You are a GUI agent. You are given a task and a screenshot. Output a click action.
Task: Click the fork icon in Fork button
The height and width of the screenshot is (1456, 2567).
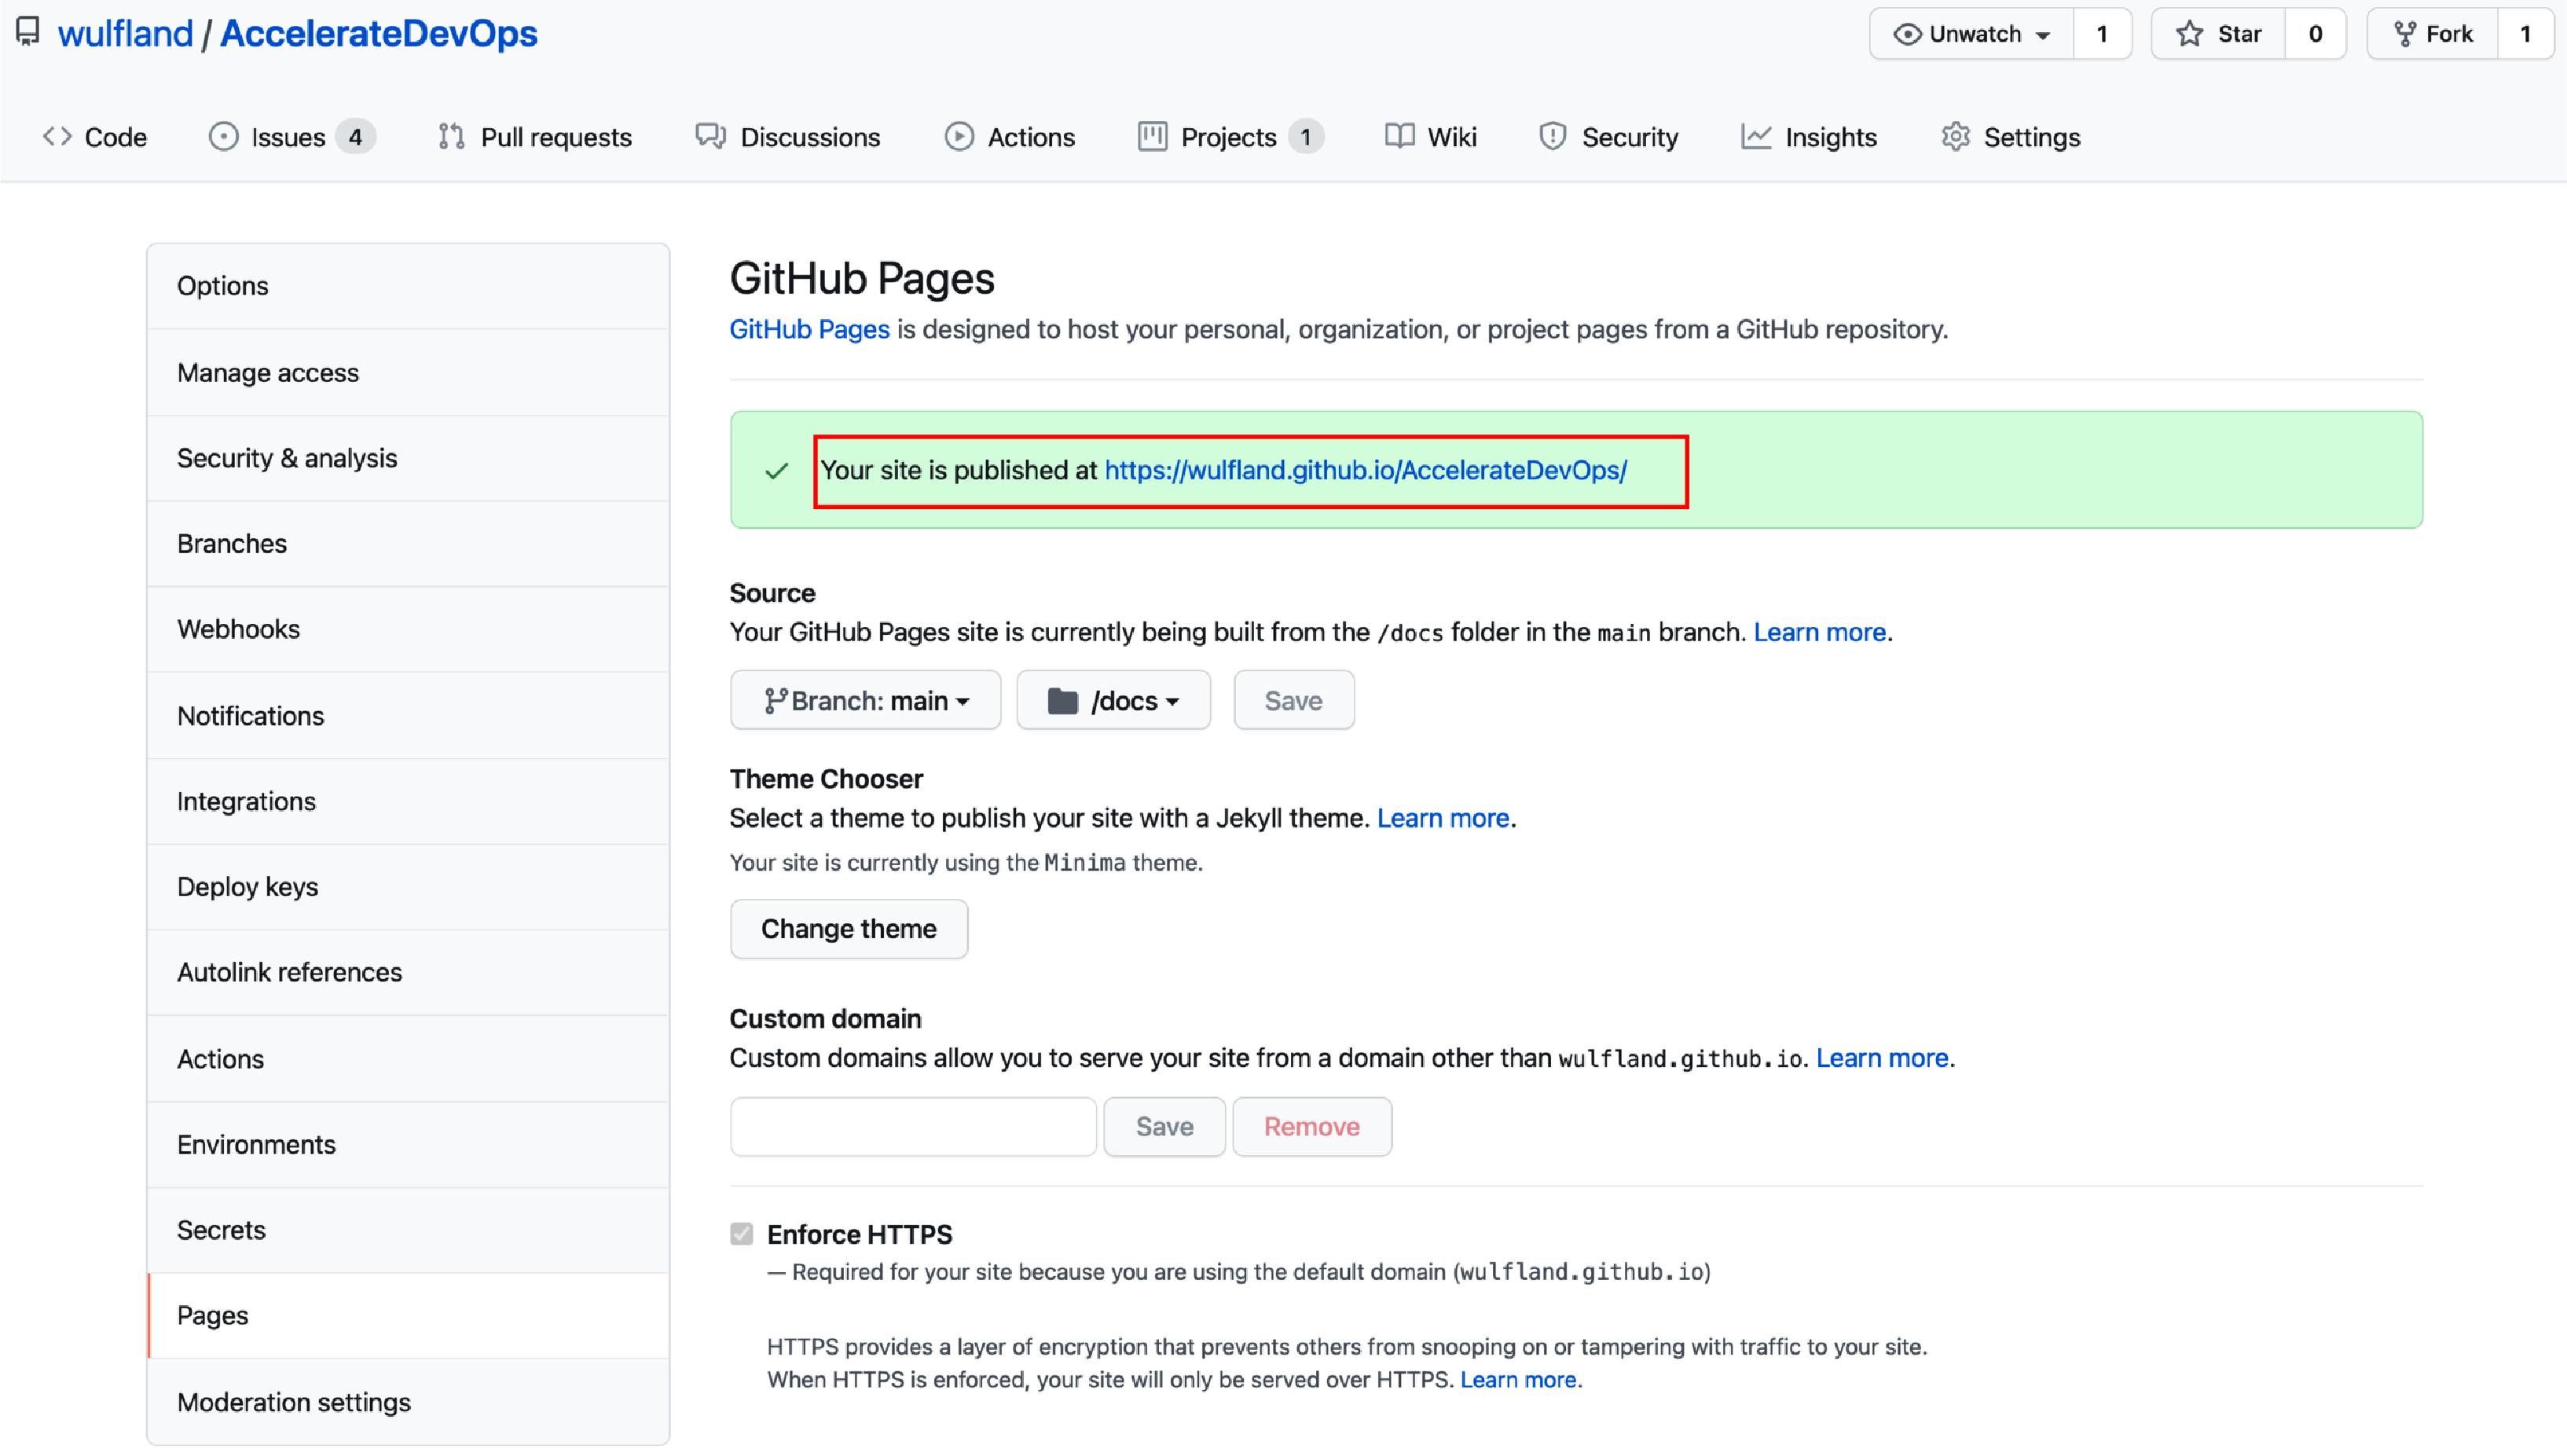coord(2404,34)
